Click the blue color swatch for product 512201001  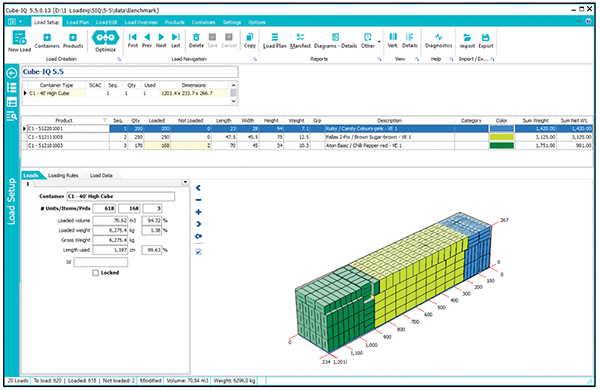[x=501, y=129]
